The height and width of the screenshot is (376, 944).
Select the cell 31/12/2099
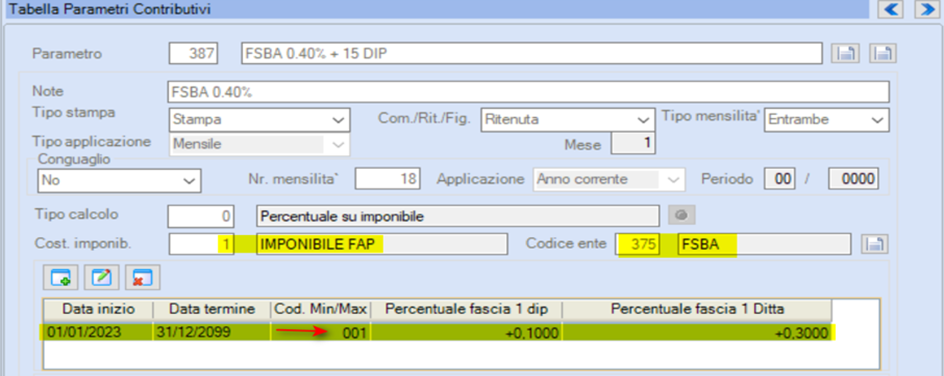(x=212, y=332)
